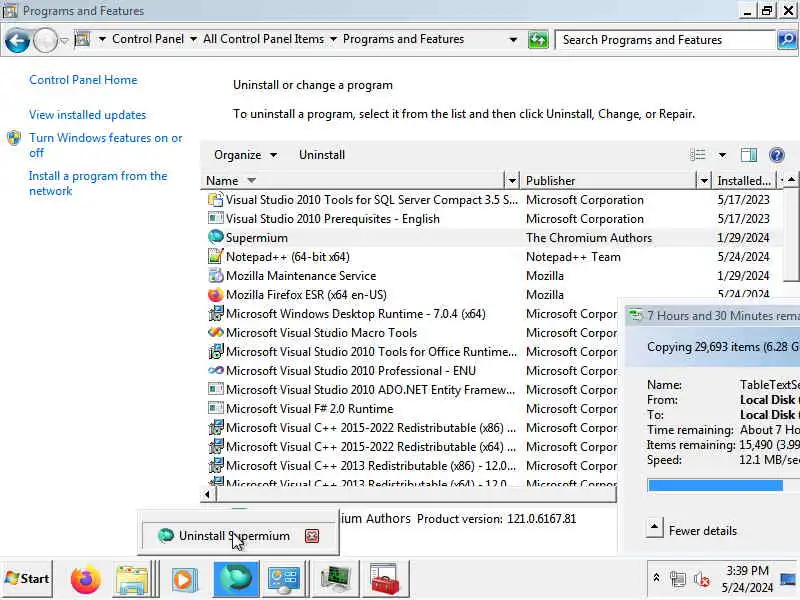Screen dimensions: 800x600
Task: Expand dropdown arrow before Control Panel breadcrumb
Action: click(102, 39)
